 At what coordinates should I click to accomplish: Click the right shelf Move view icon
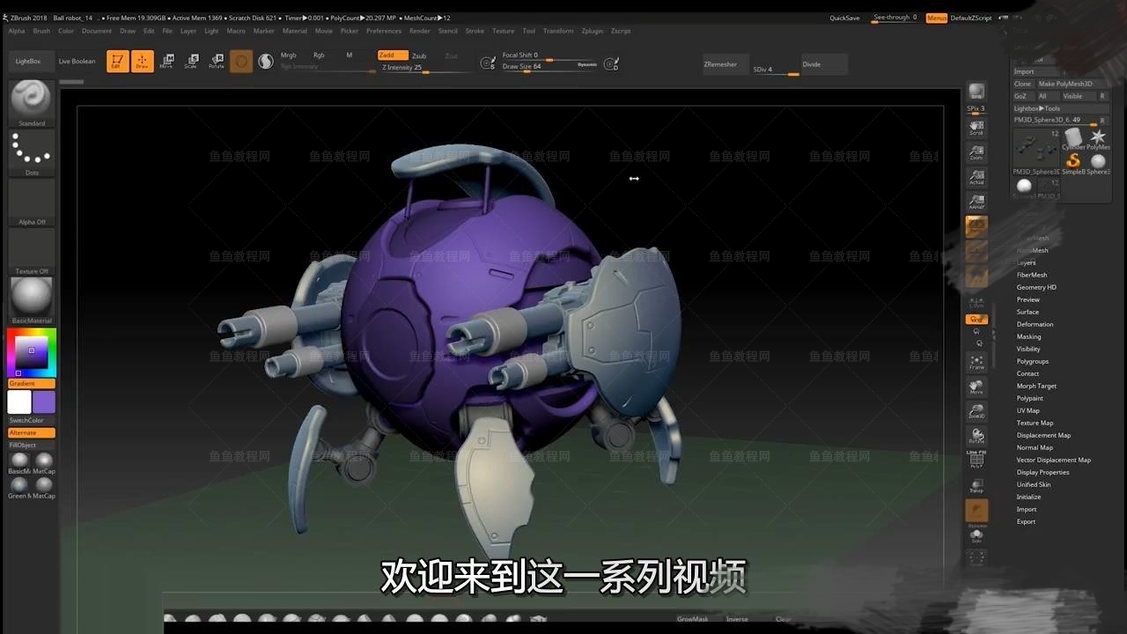tap(976, 387)
